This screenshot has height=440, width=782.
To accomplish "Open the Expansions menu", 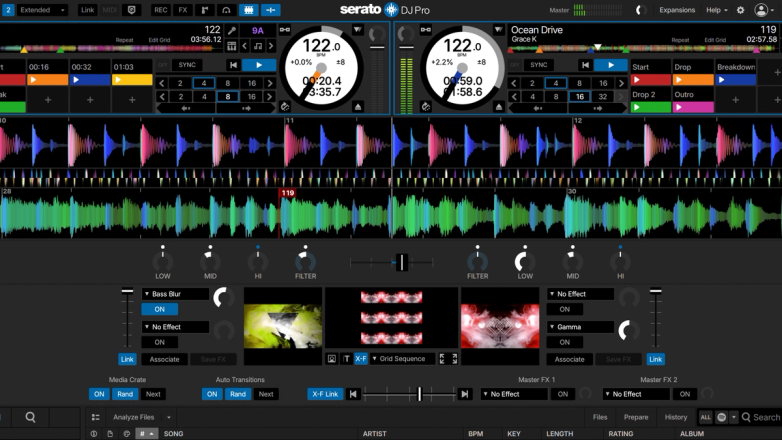I will pos(677,10).
